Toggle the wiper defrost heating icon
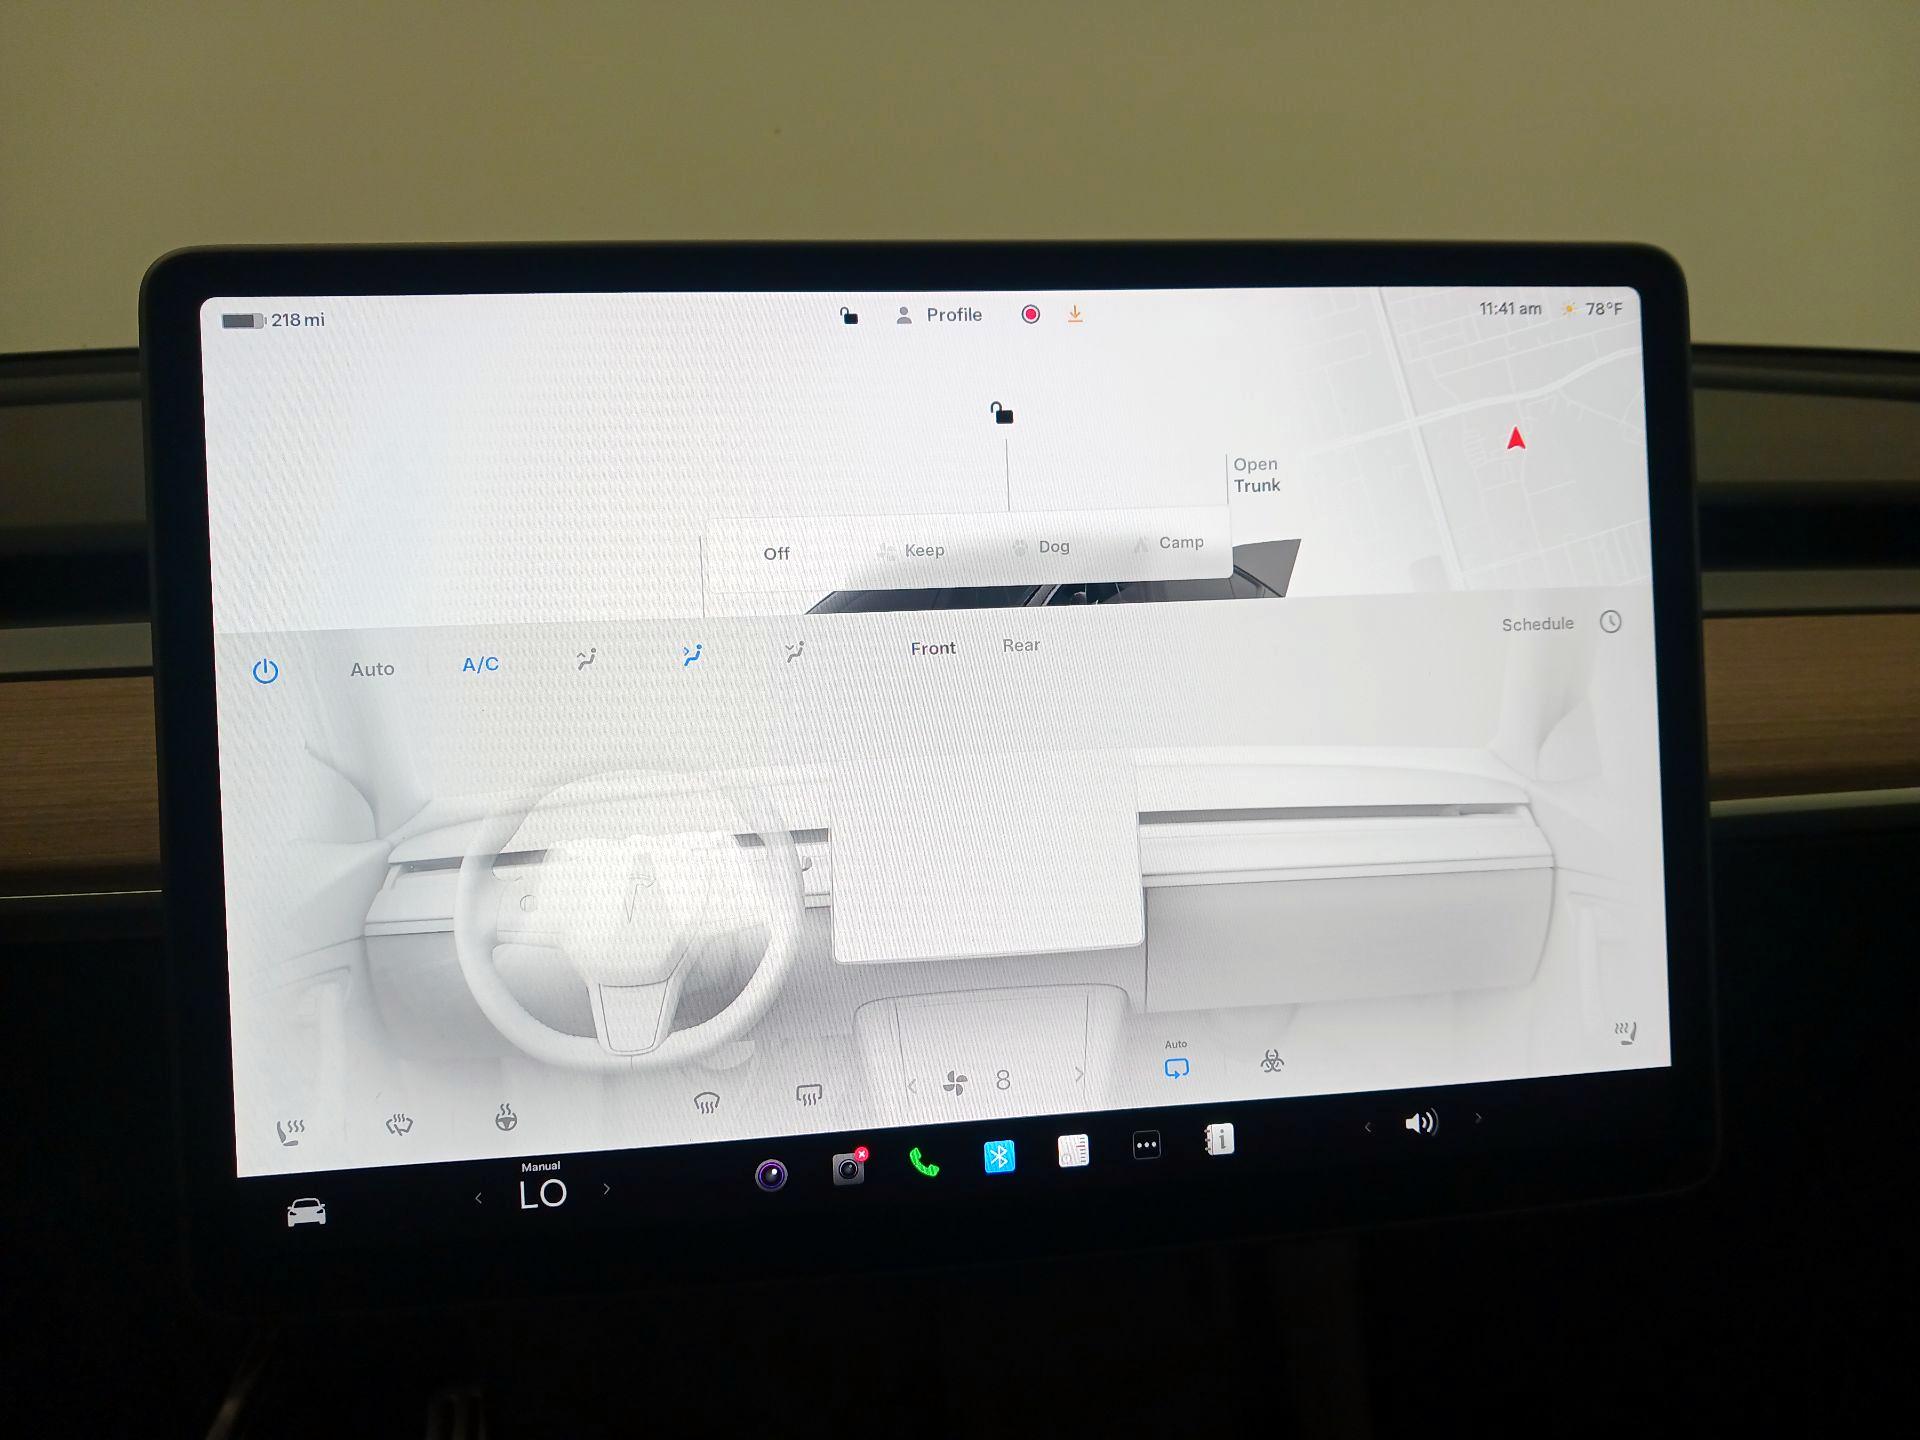 tap(399, 1125)
